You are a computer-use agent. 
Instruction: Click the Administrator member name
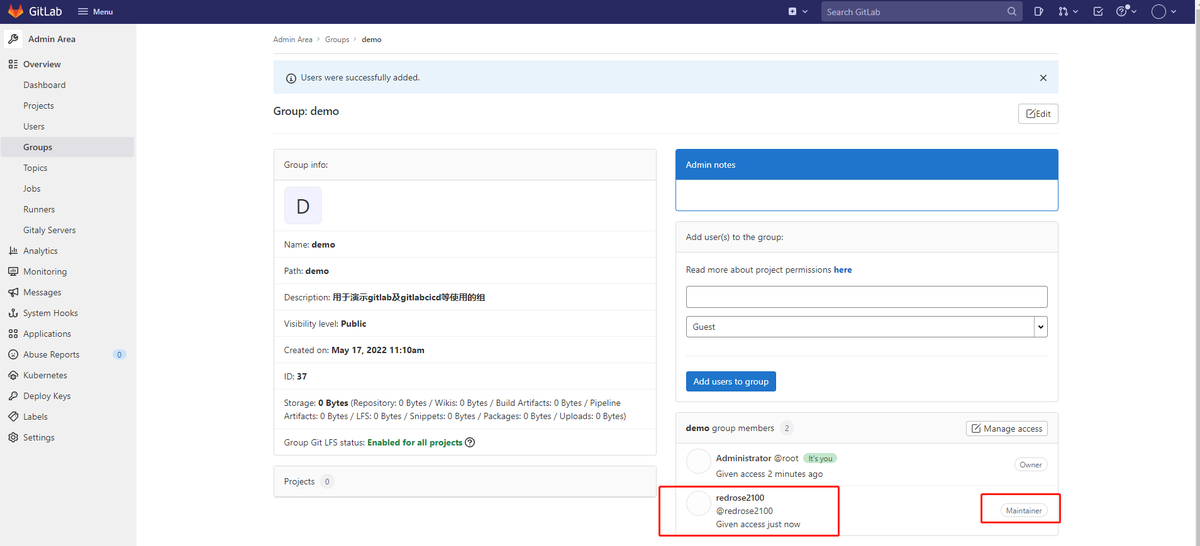(743, 458)
